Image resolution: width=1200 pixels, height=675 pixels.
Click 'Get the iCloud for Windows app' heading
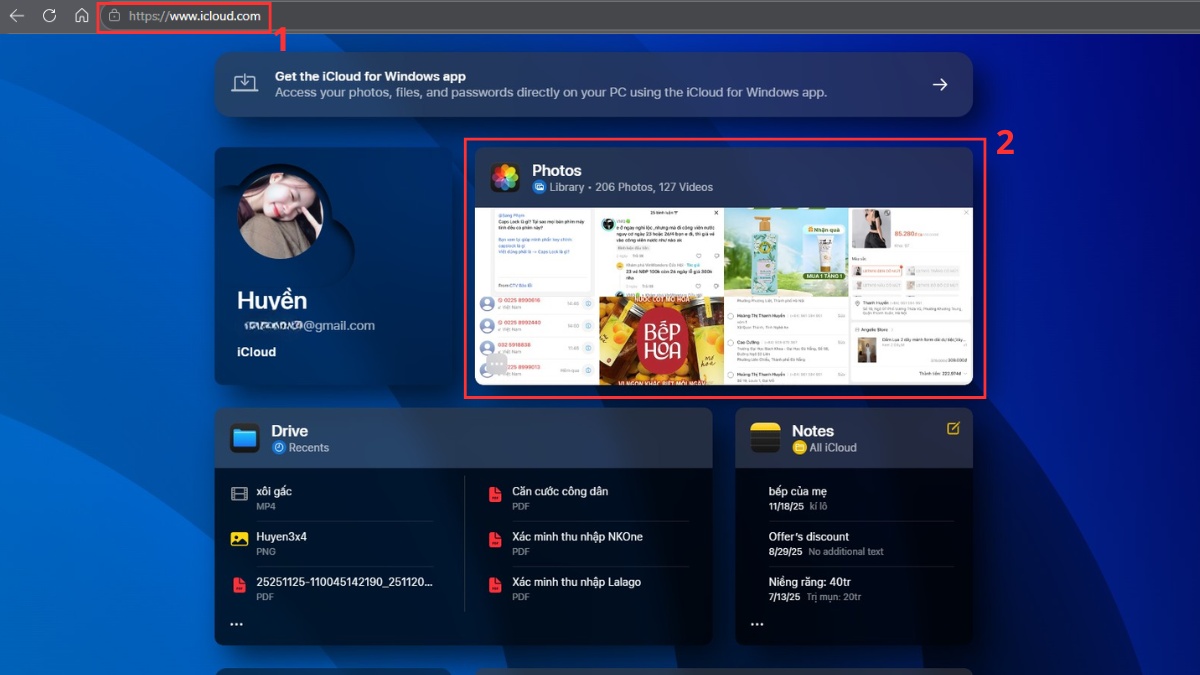coord(370,76)
